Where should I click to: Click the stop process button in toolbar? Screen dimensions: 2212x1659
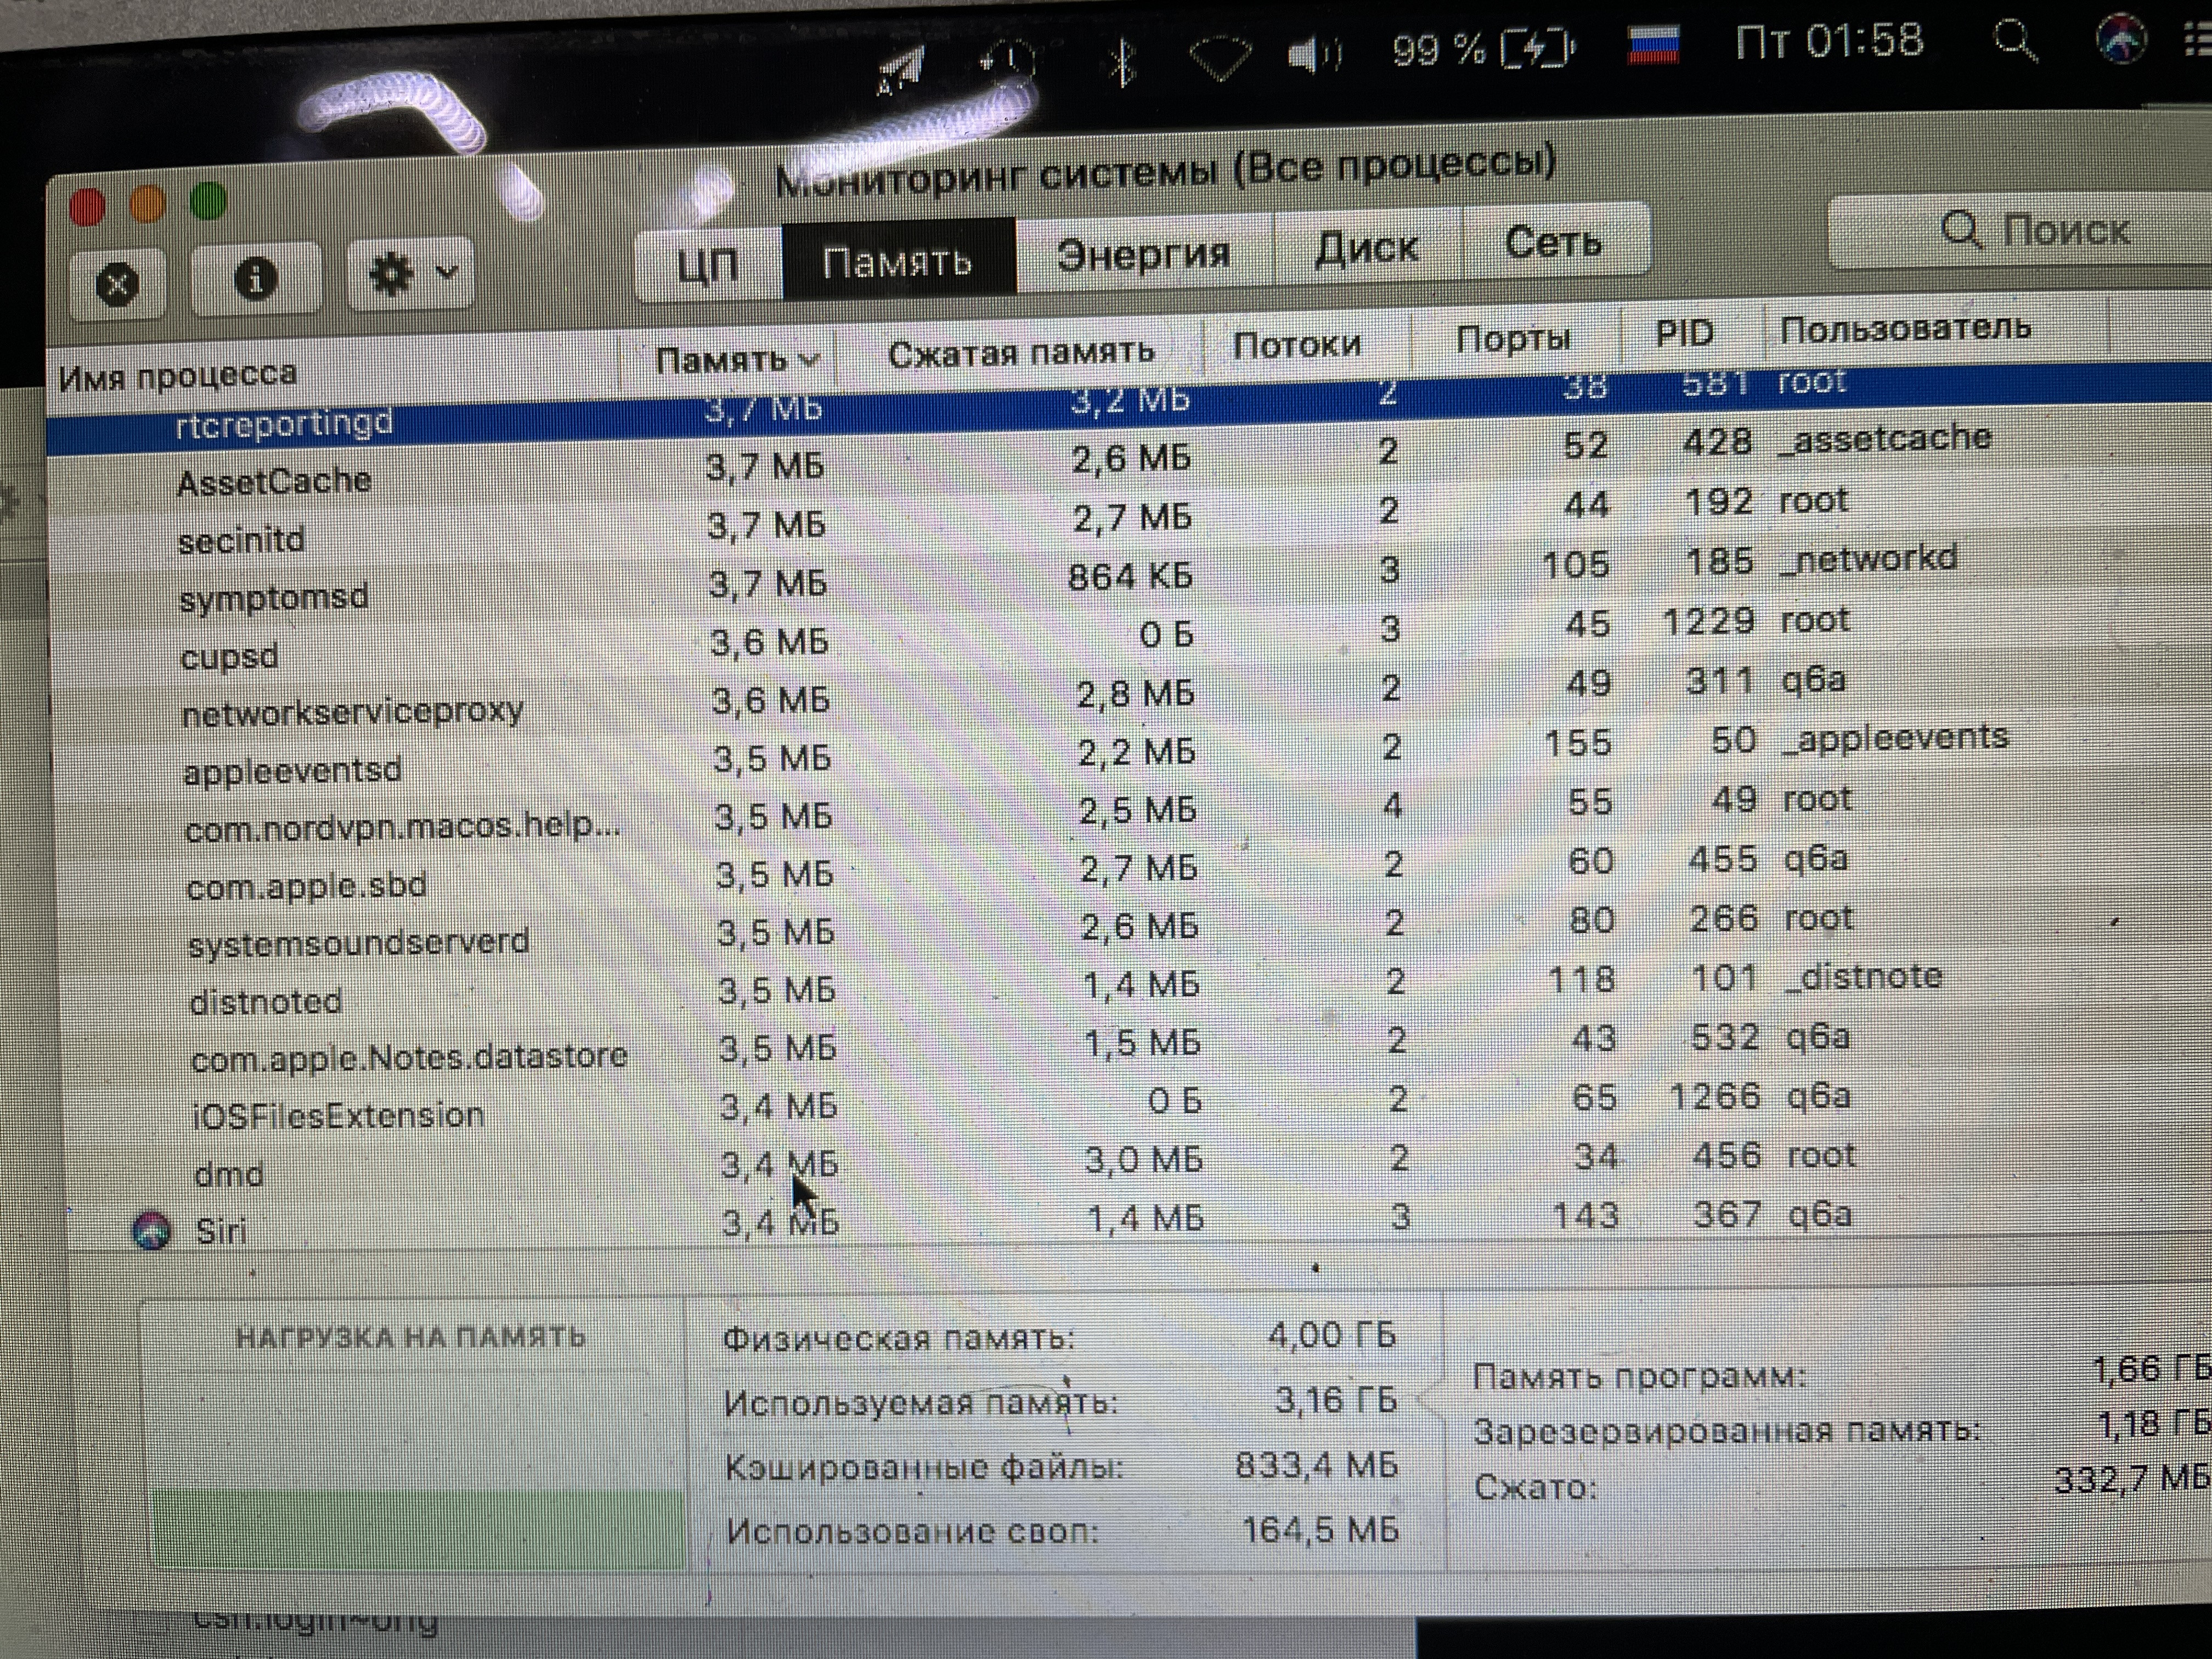point(118,284)
